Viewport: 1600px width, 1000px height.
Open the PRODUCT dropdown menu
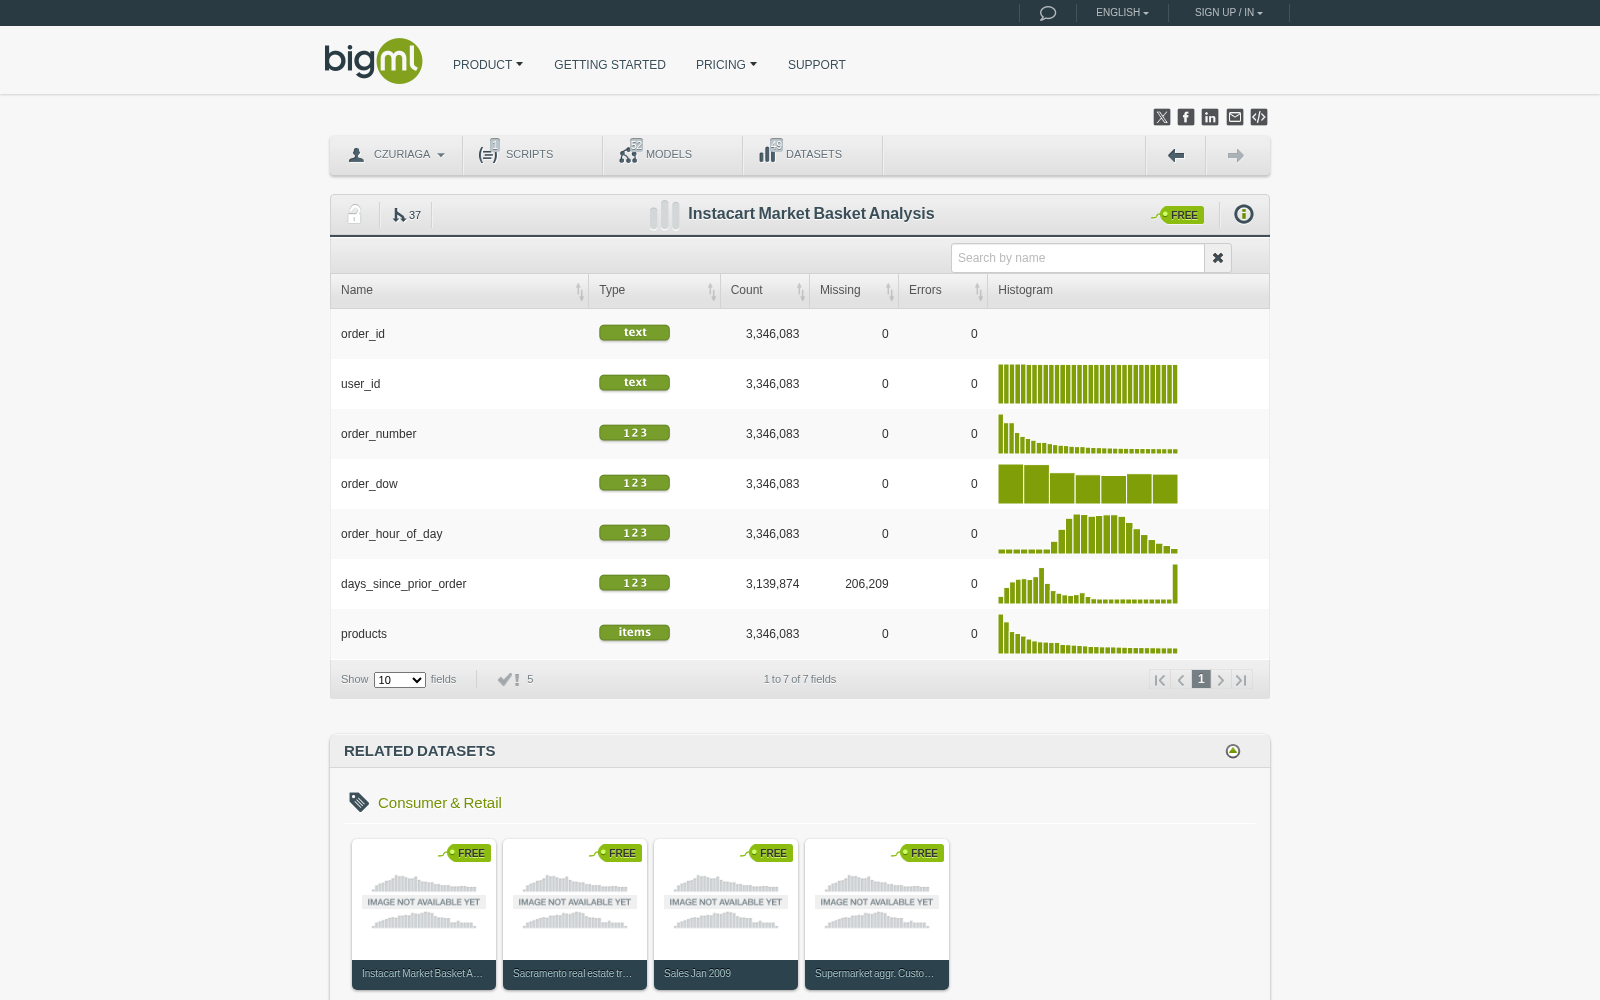click(x=488, y=65)
